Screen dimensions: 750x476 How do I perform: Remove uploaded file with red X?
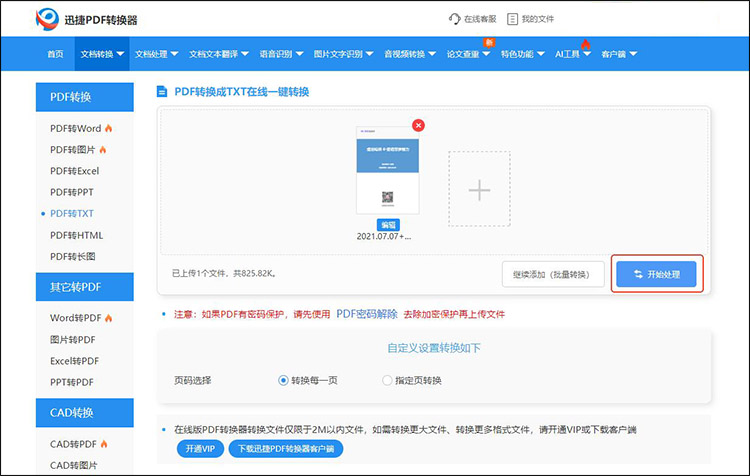(419, 125)
